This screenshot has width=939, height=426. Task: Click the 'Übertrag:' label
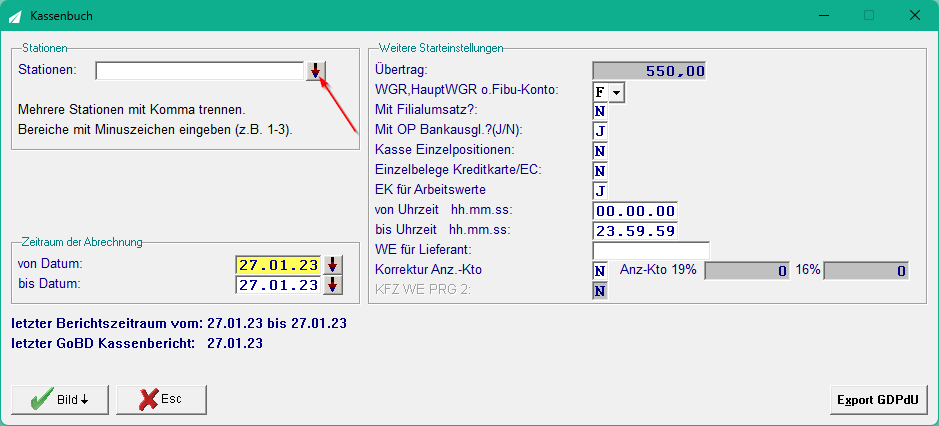[x=401, y=70]
